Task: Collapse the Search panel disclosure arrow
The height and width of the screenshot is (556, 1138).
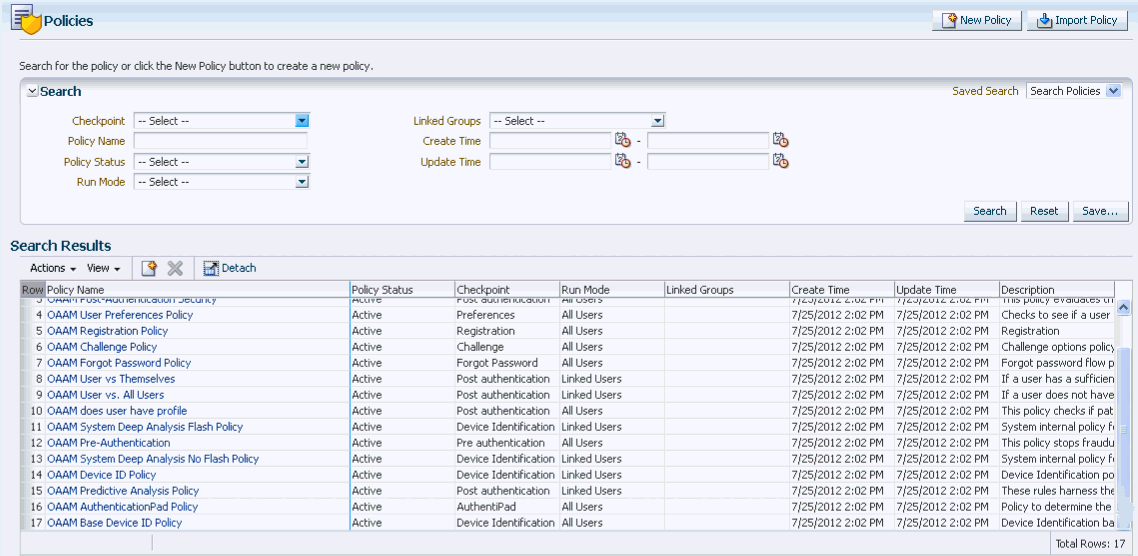Action: point(32,91)
